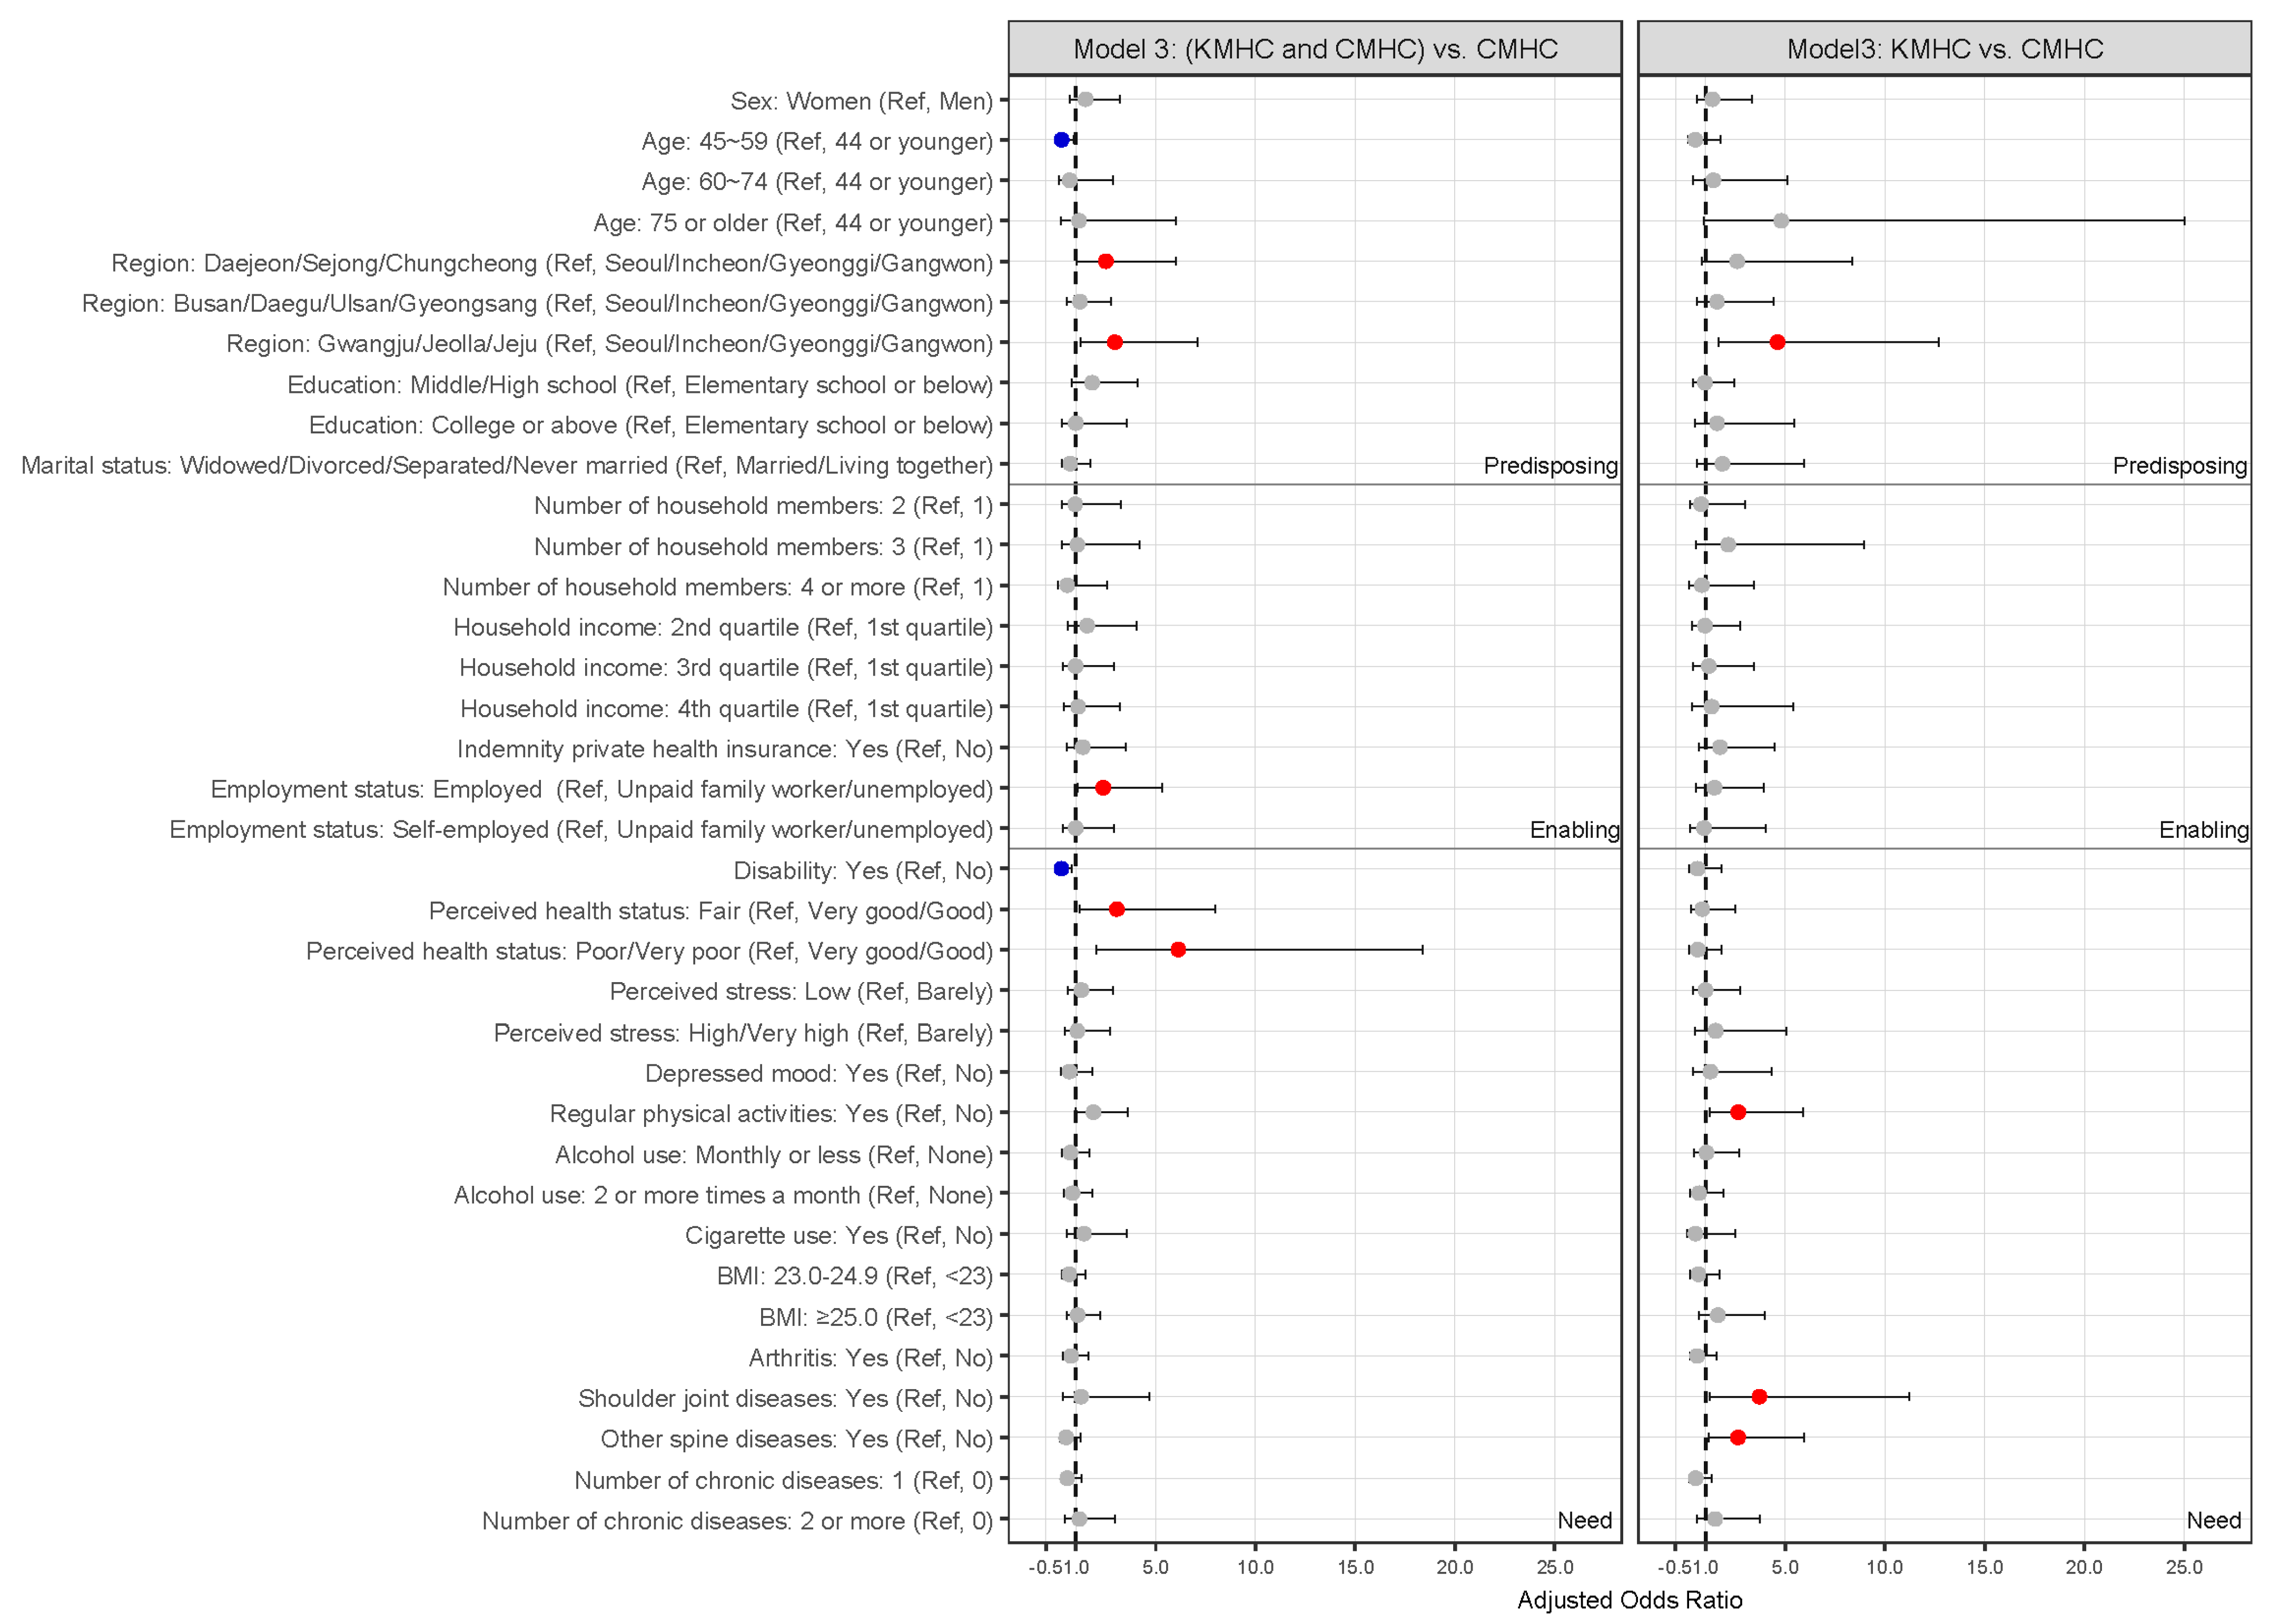Select 'Model3: KMHC vs. CMHC' header

1945,49
